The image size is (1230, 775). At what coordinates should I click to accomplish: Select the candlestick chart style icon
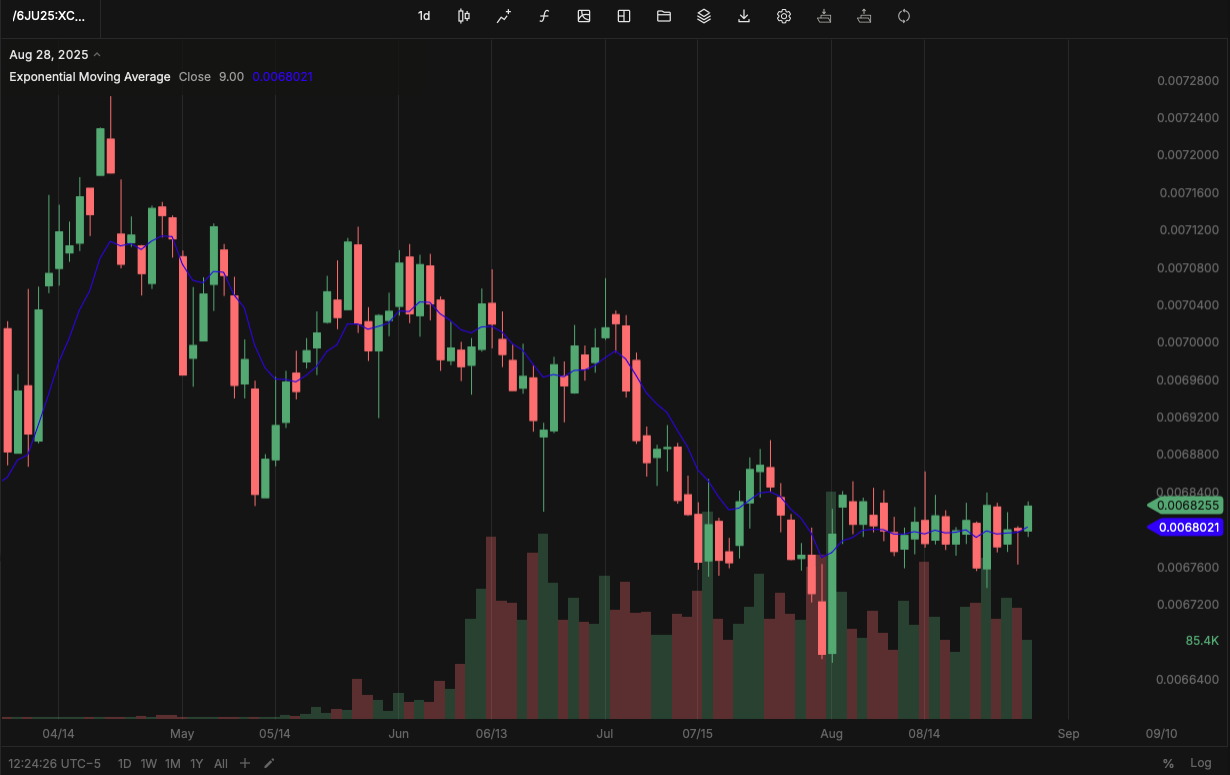point(463,16)
